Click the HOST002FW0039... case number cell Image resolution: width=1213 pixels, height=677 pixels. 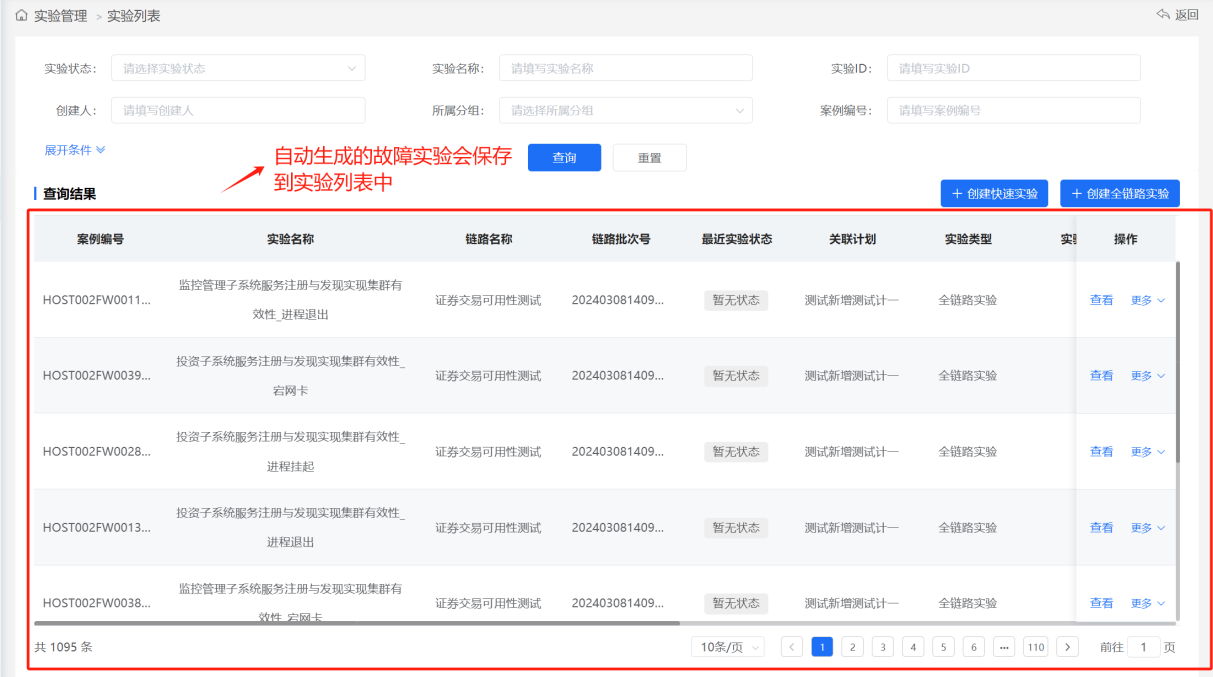(x=97, y=376)
